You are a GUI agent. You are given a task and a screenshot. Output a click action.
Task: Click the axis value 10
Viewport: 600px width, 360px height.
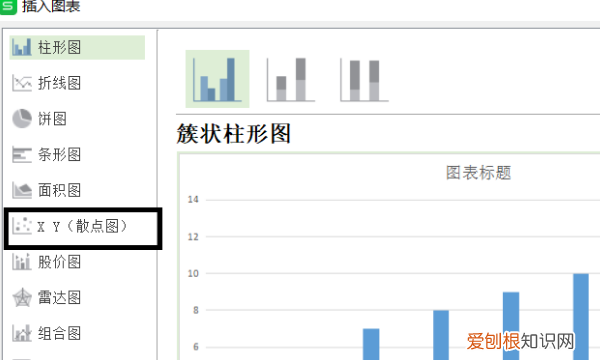coord(193,274)
